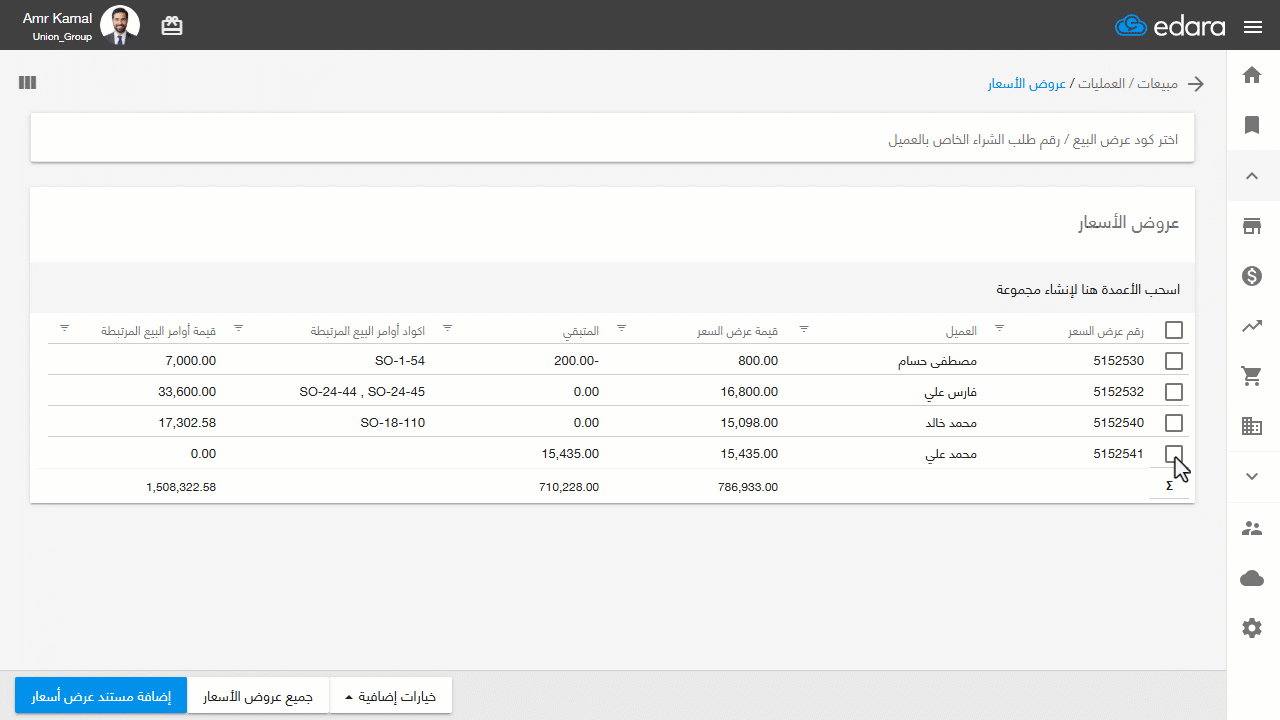Toggle the select-all header checkbox
The image size is (1280, 720).
(x=1174, y=330)
